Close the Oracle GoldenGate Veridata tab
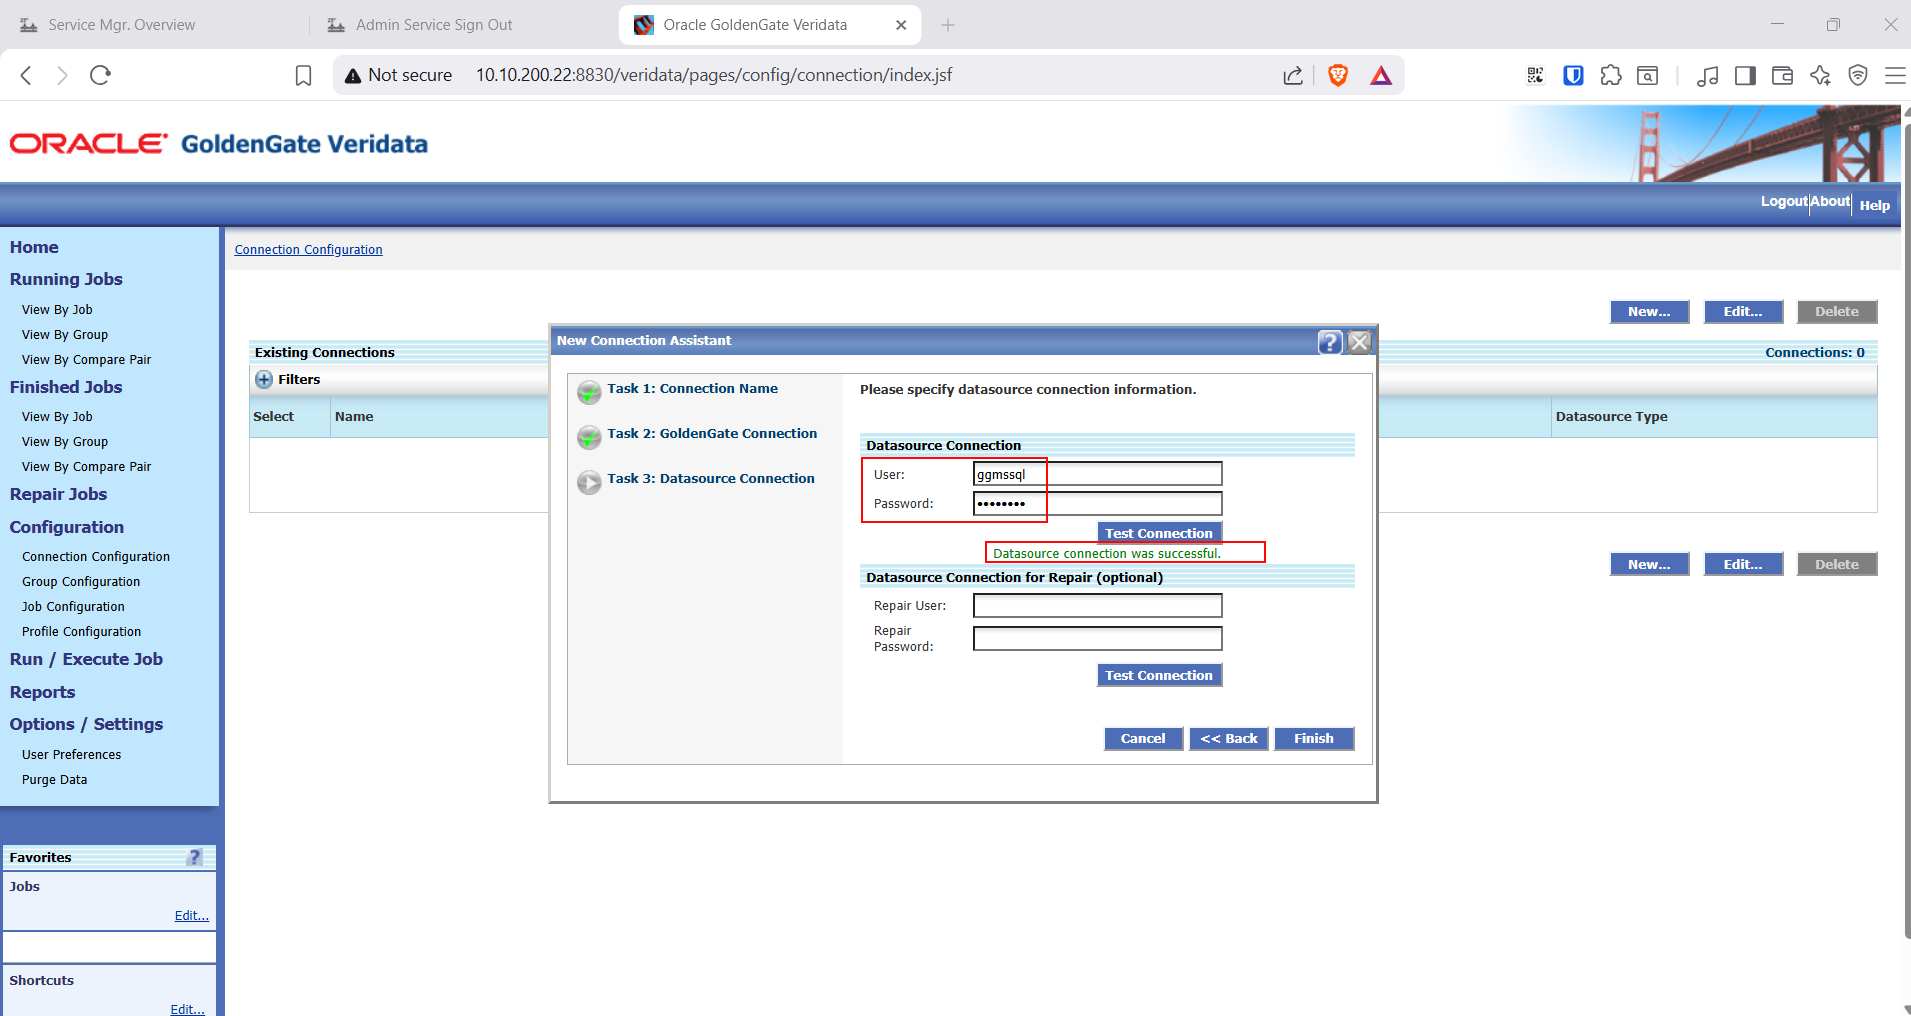The width and height of the screenshot is (1911, 1016). click(x=901, y=25)
